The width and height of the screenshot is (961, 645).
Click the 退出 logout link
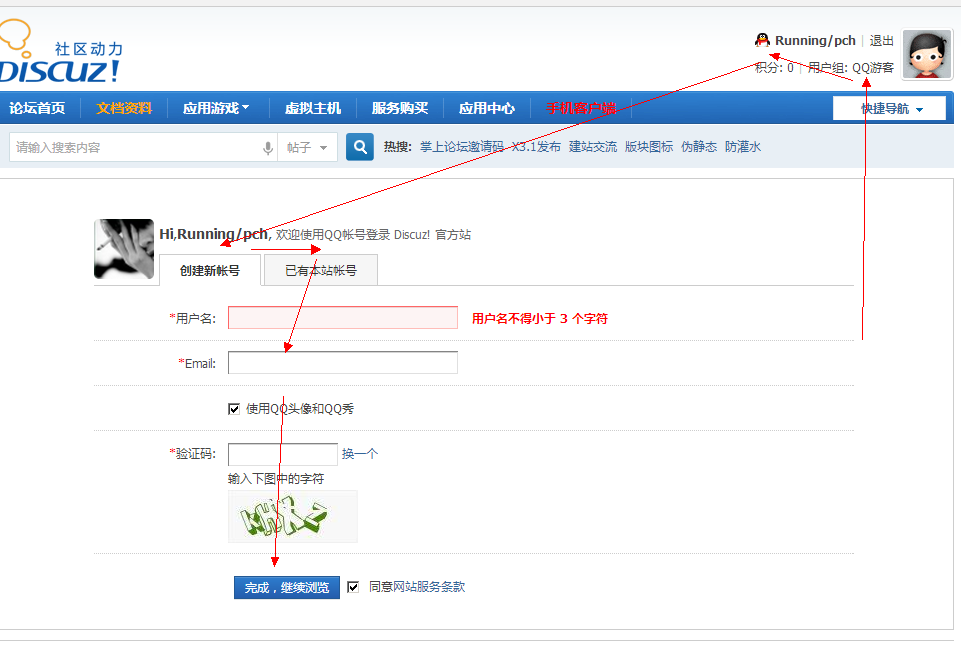tap(881, 40)
